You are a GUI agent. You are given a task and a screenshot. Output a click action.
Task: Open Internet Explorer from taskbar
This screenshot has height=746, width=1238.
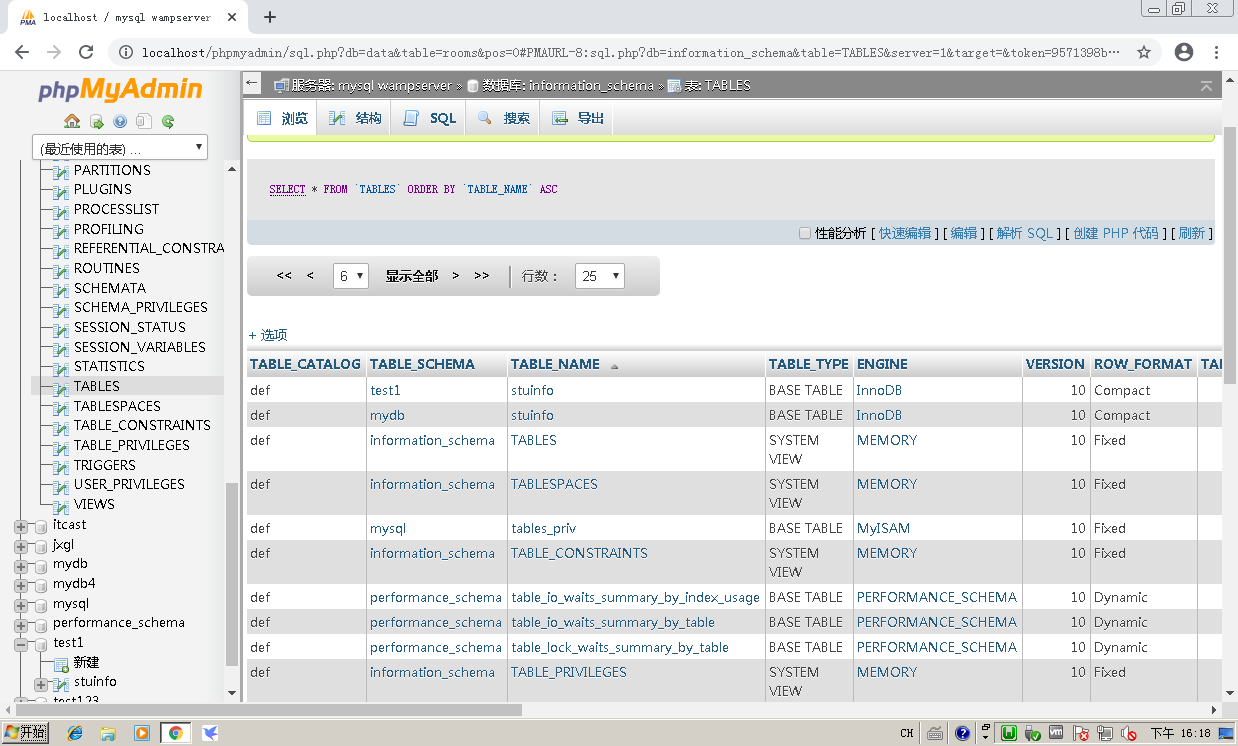tap(75, 733)
